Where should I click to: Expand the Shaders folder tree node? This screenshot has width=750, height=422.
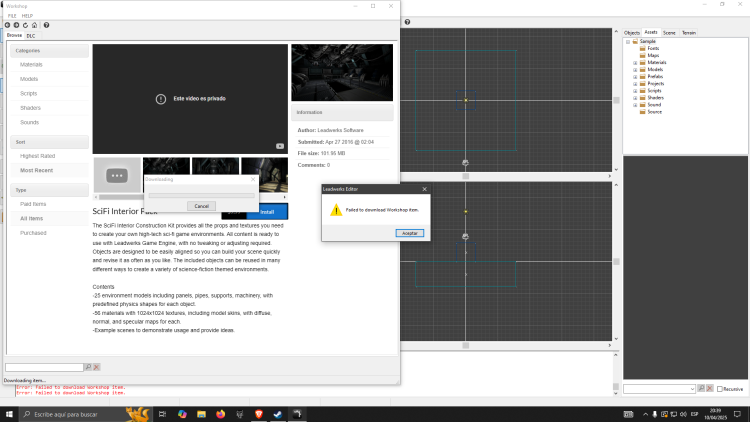(635, 97)
